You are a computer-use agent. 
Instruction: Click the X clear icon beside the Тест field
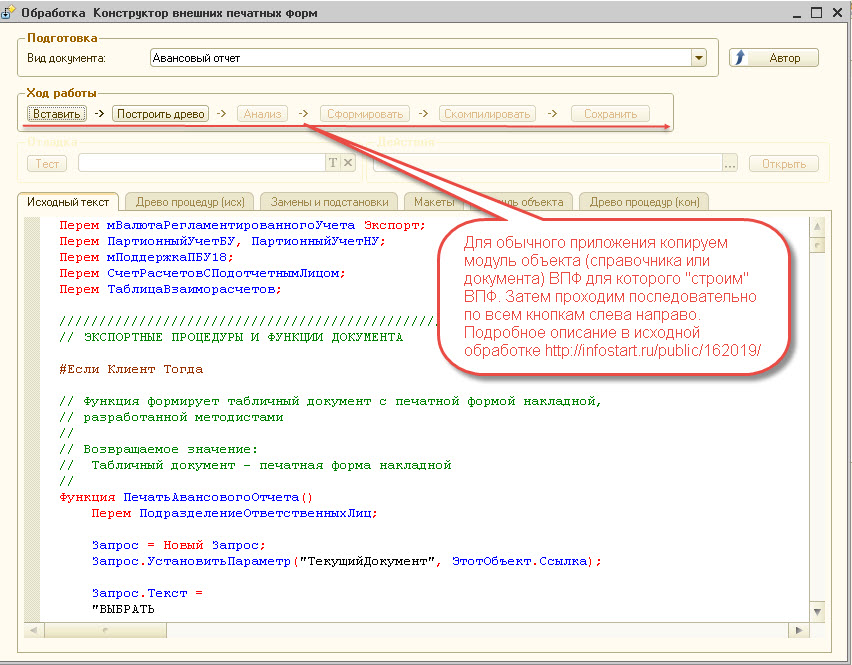click(348, 163)
